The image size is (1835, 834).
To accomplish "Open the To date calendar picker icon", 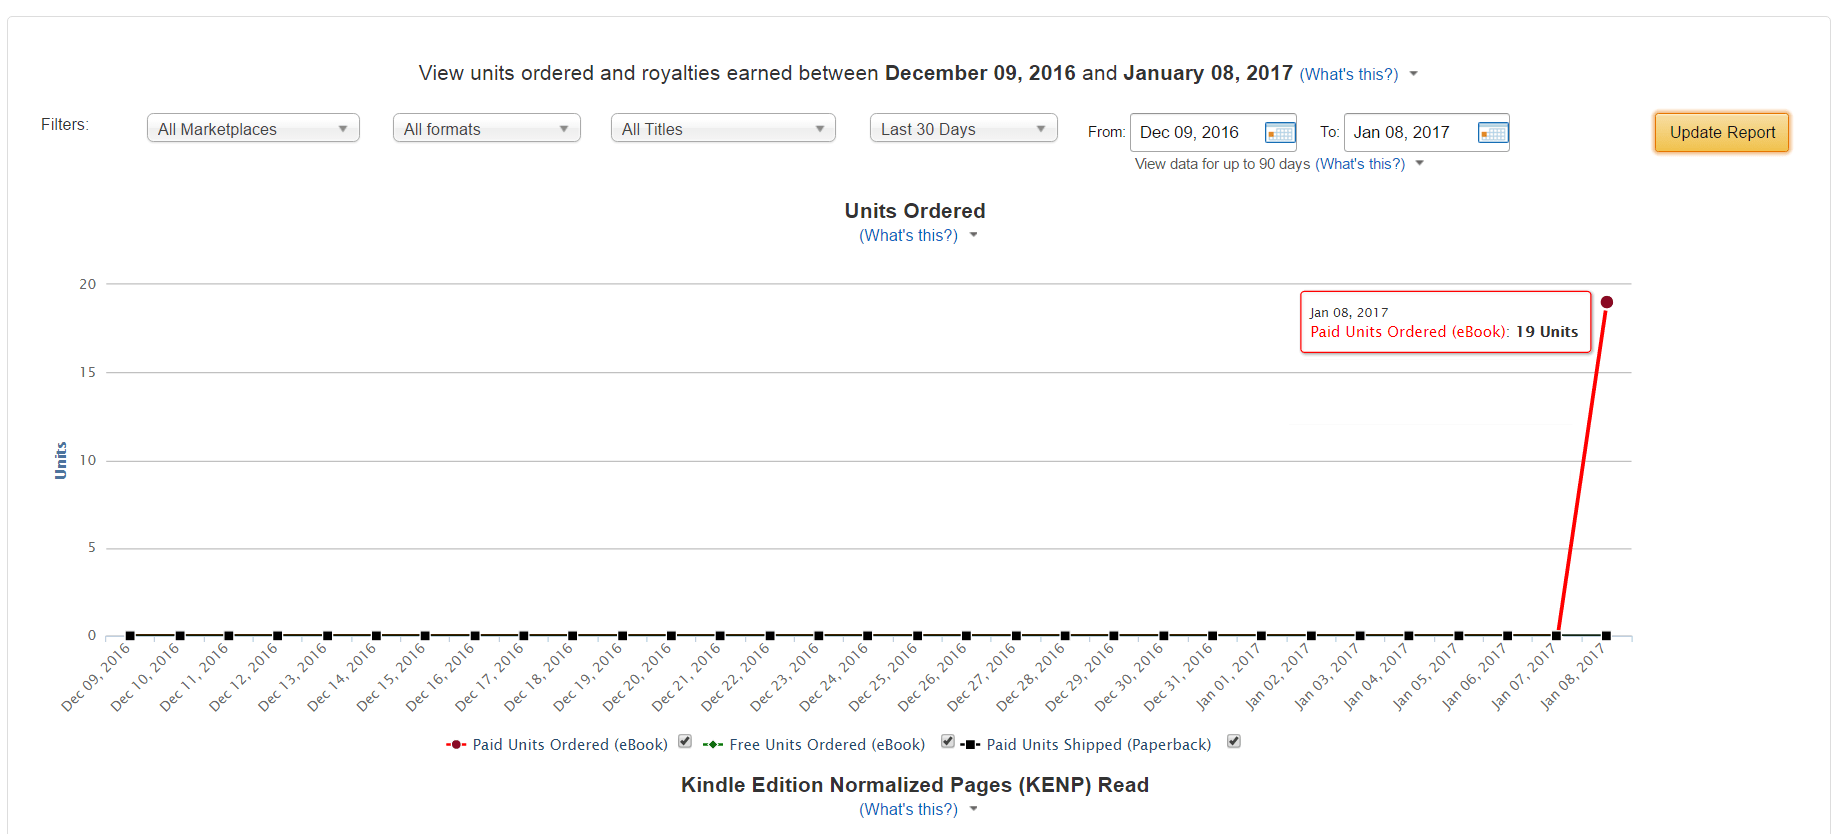I will click(x=1493, y=133).
